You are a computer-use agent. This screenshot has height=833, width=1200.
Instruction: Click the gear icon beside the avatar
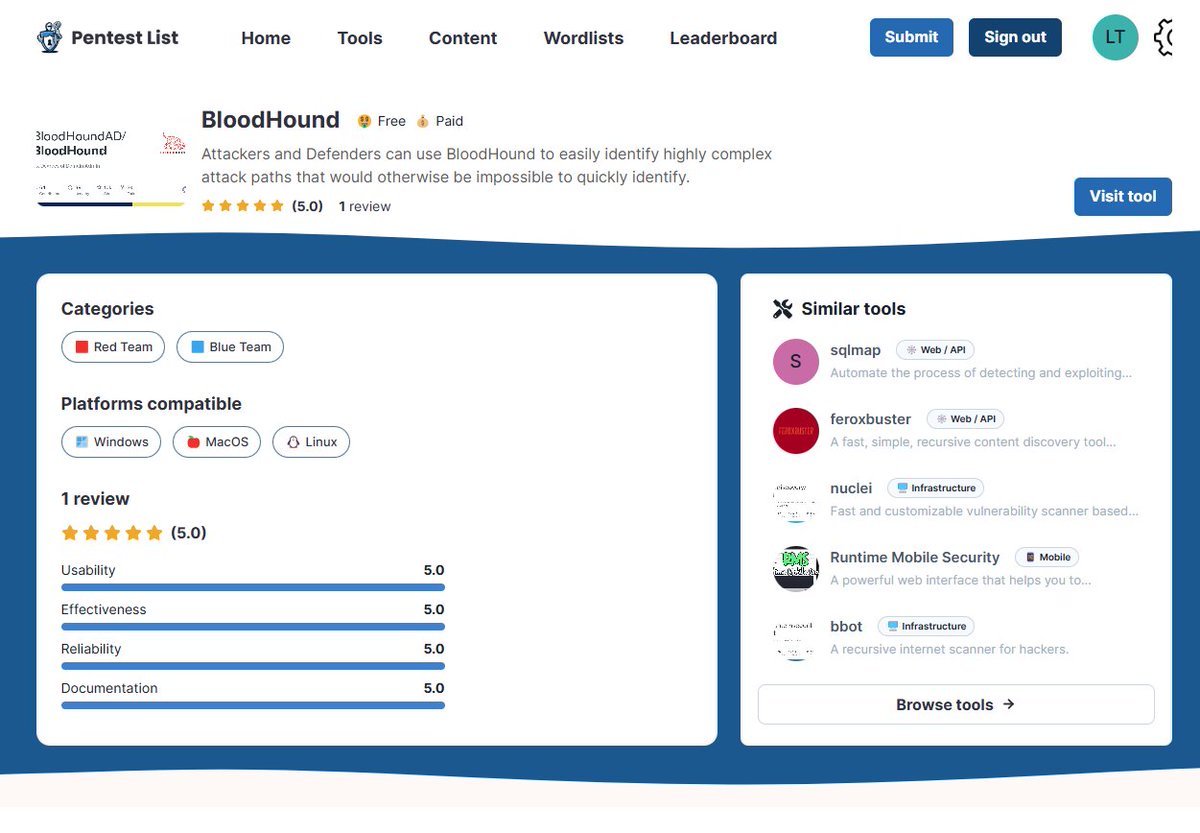[x=1163, y=38]
